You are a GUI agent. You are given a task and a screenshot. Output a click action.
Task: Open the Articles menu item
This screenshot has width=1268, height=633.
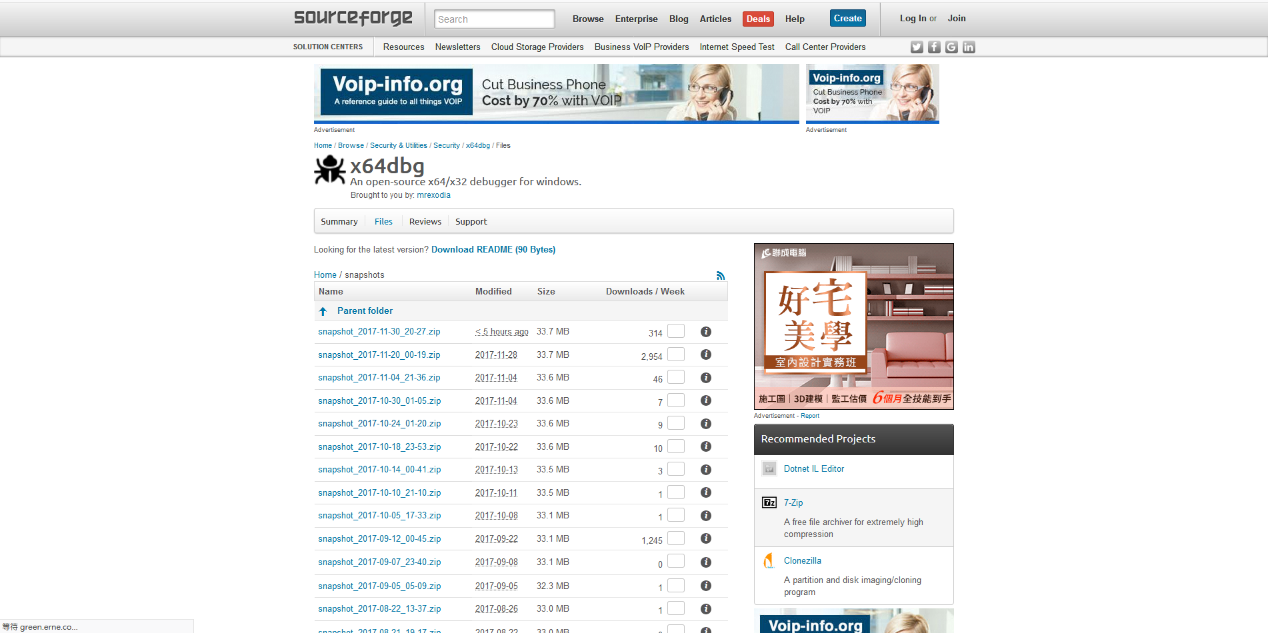716,19
